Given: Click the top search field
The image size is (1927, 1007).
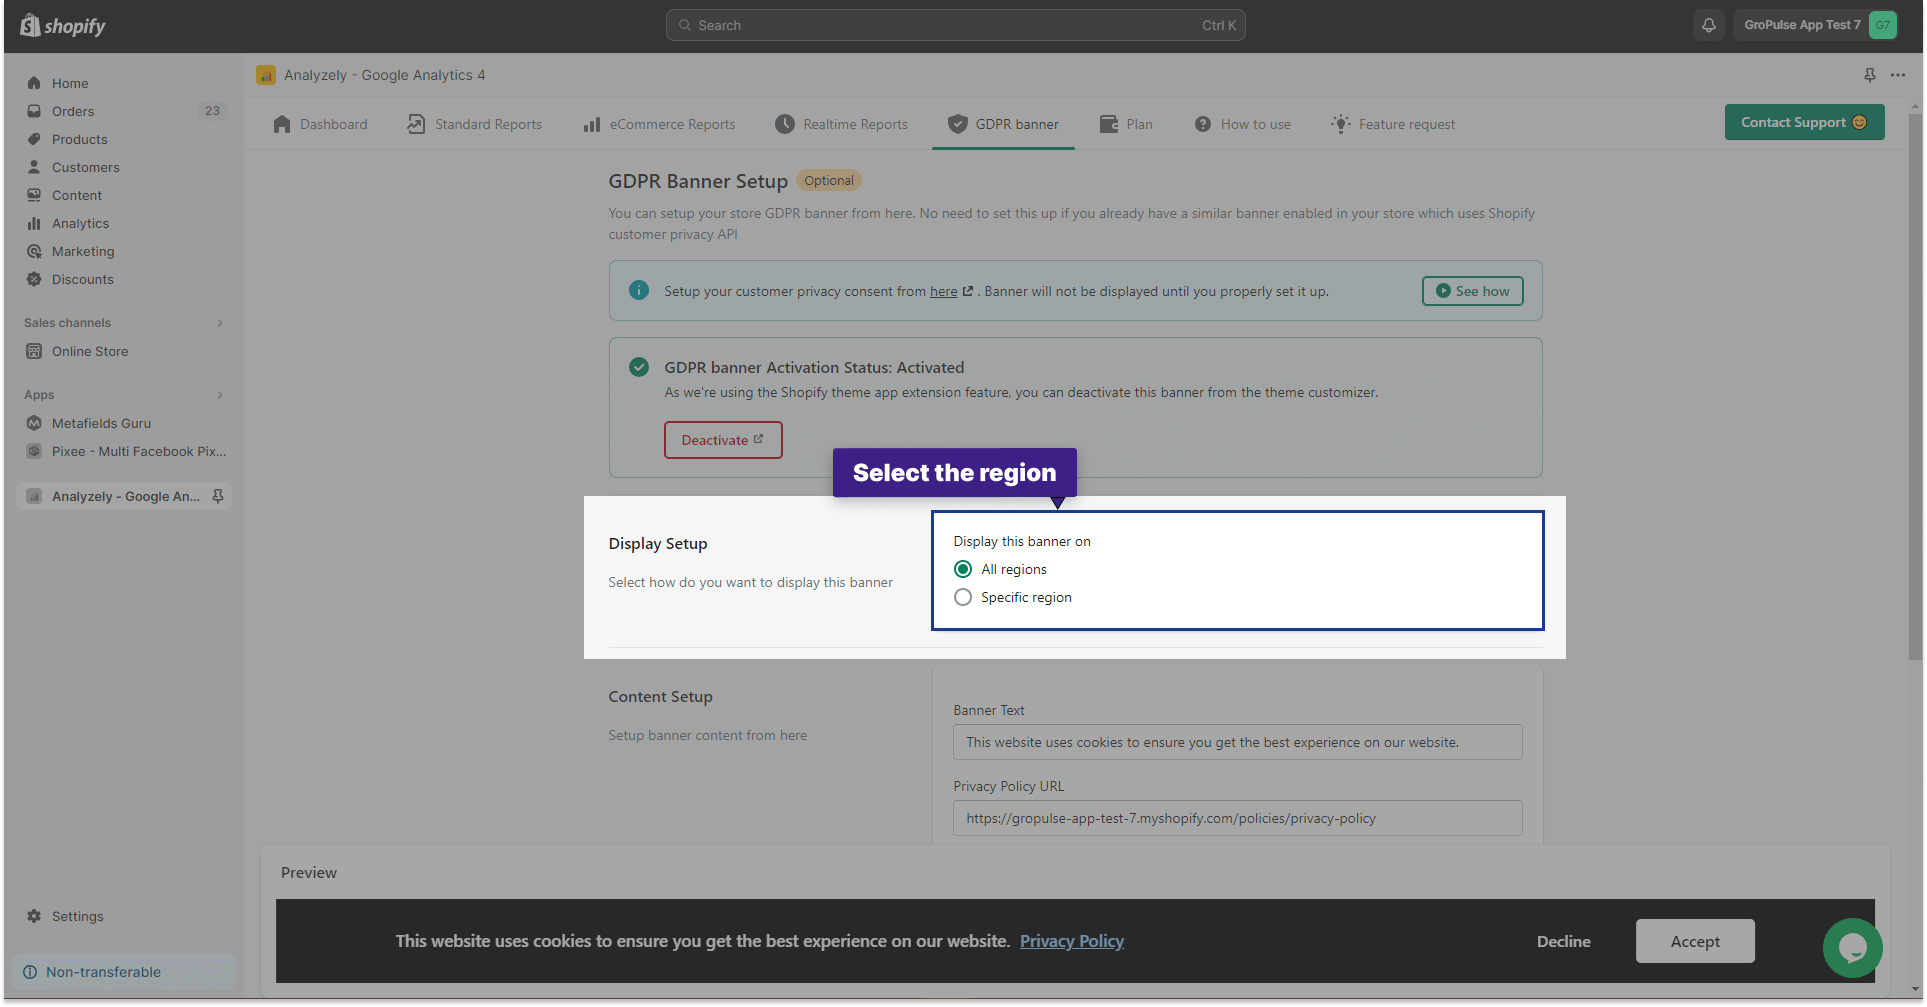Looking at the screenshot, I should coord(955,25).
